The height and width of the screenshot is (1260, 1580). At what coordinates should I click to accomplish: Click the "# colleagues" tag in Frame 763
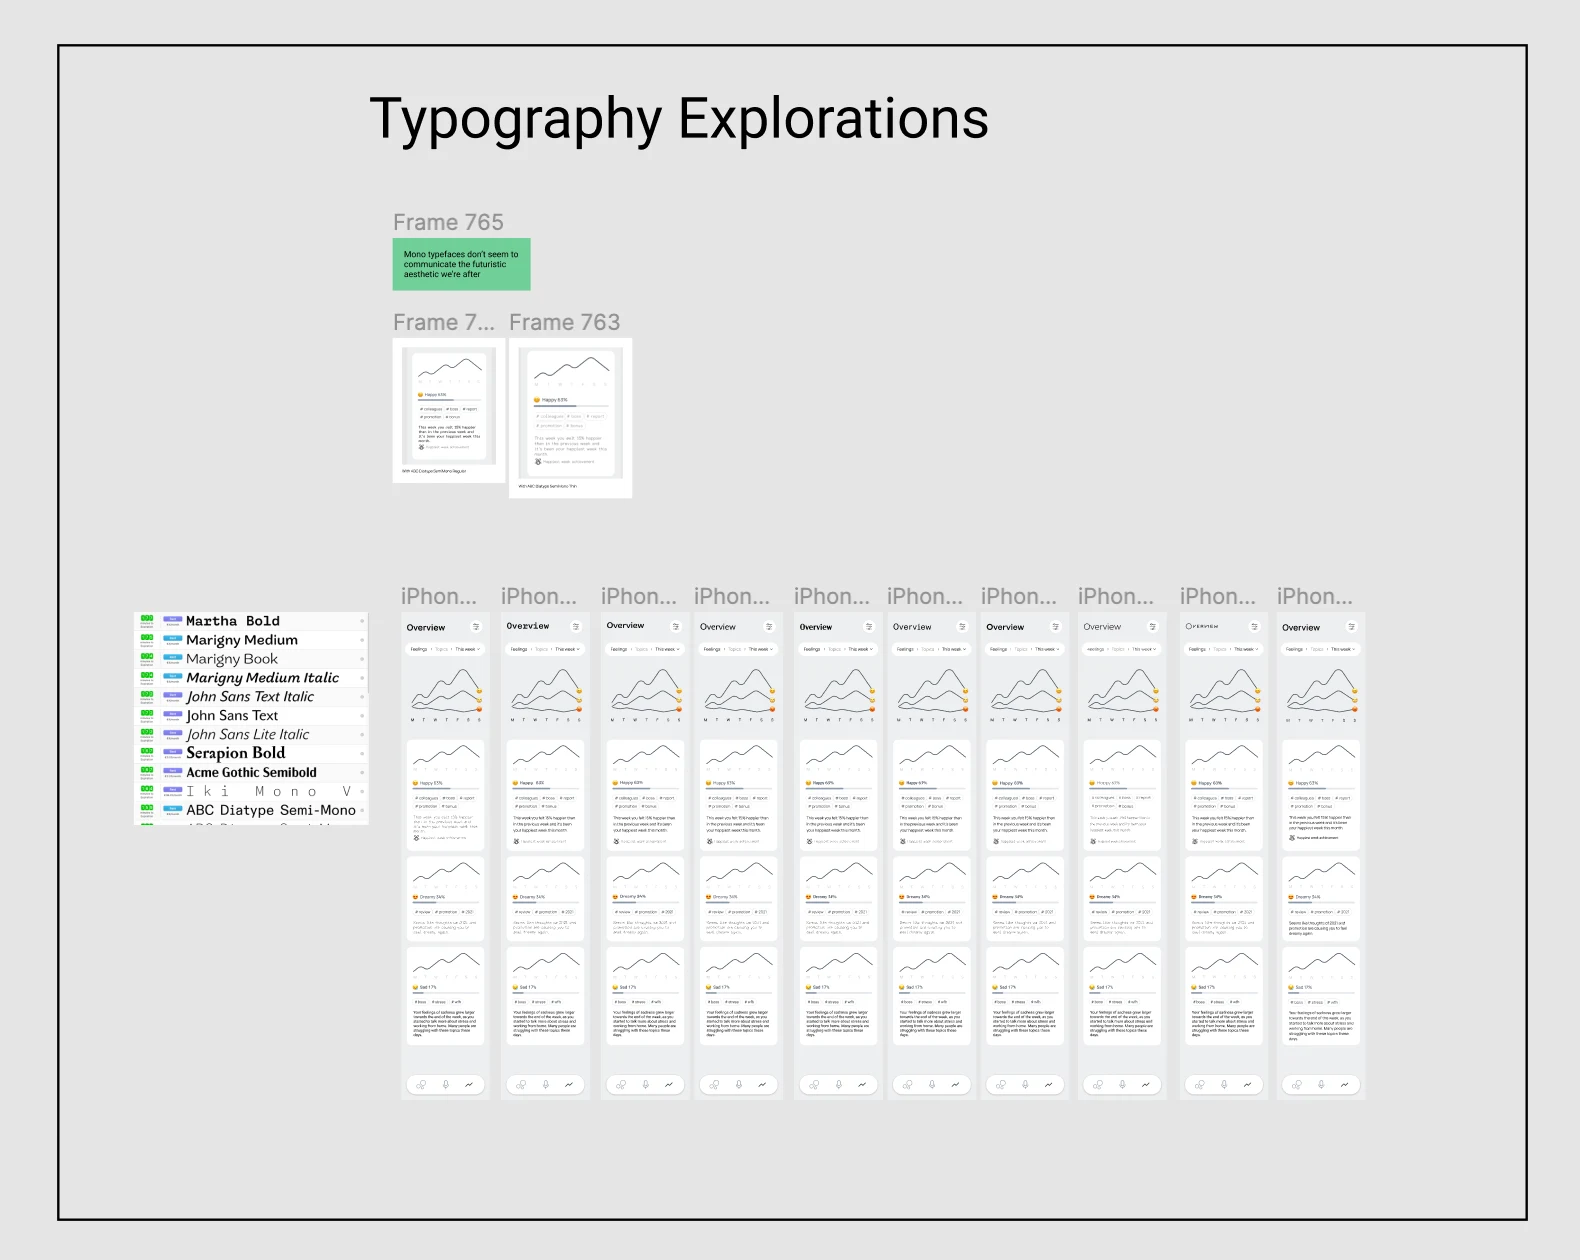click(550, 416)
